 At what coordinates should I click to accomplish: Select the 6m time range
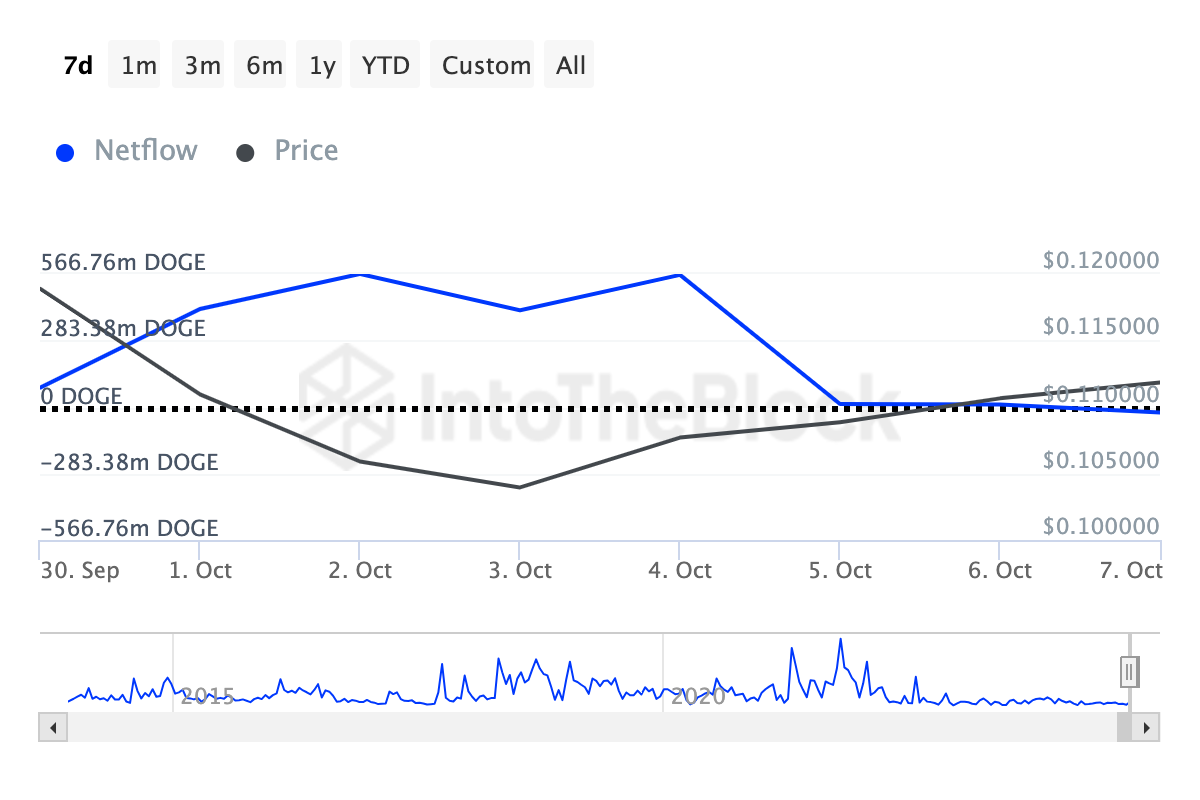point(264,65)
